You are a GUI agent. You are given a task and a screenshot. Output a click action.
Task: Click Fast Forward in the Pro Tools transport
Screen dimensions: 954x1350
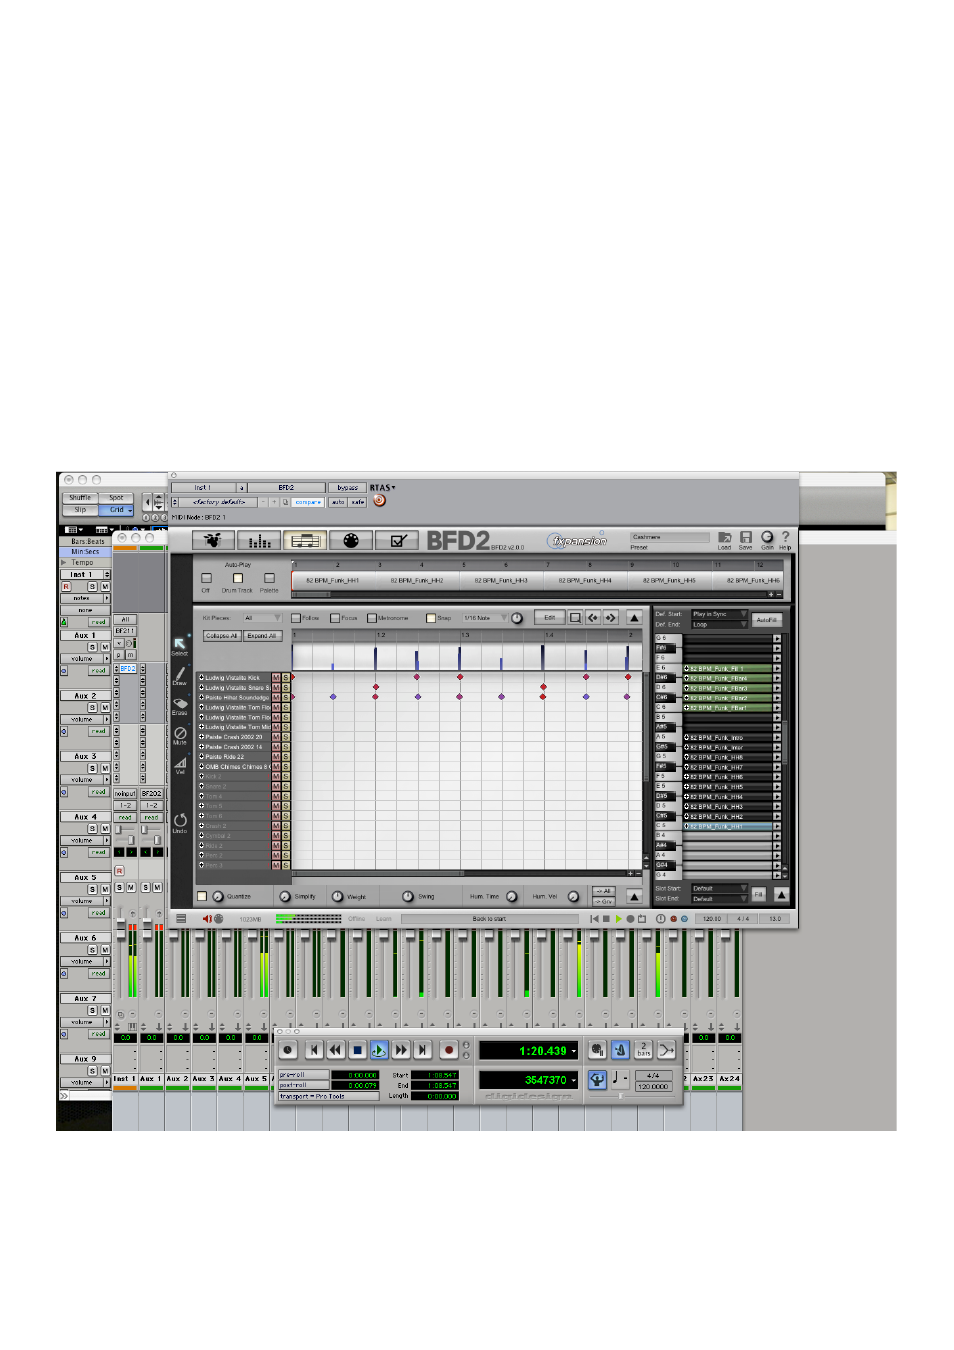coord(401,1050)
